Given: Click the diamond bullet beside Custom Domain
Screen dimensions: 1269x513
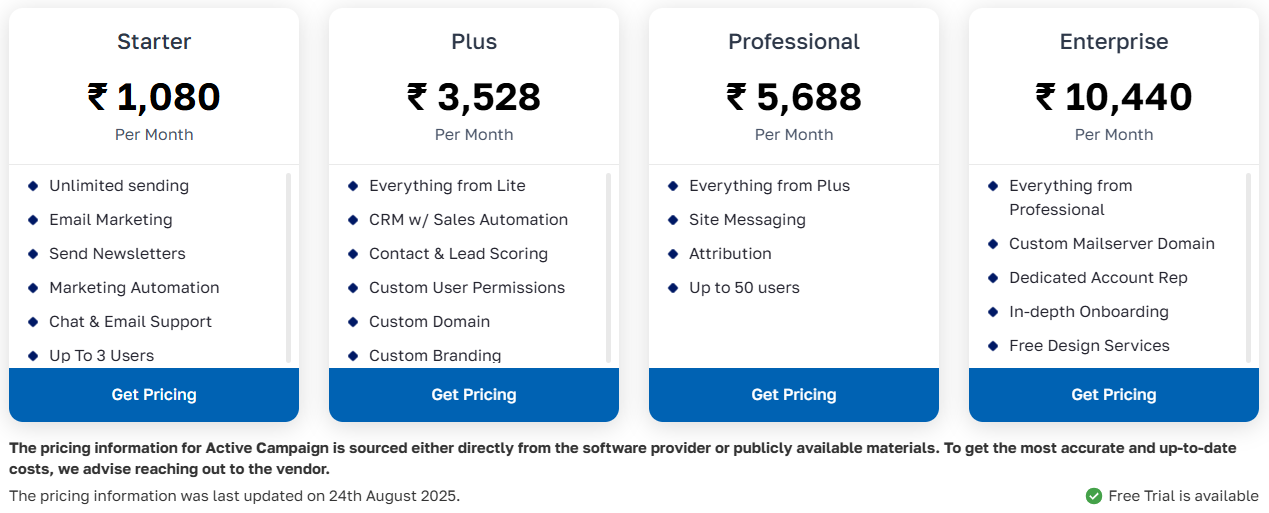Looking at the screenshot, I should pos(353,322).
